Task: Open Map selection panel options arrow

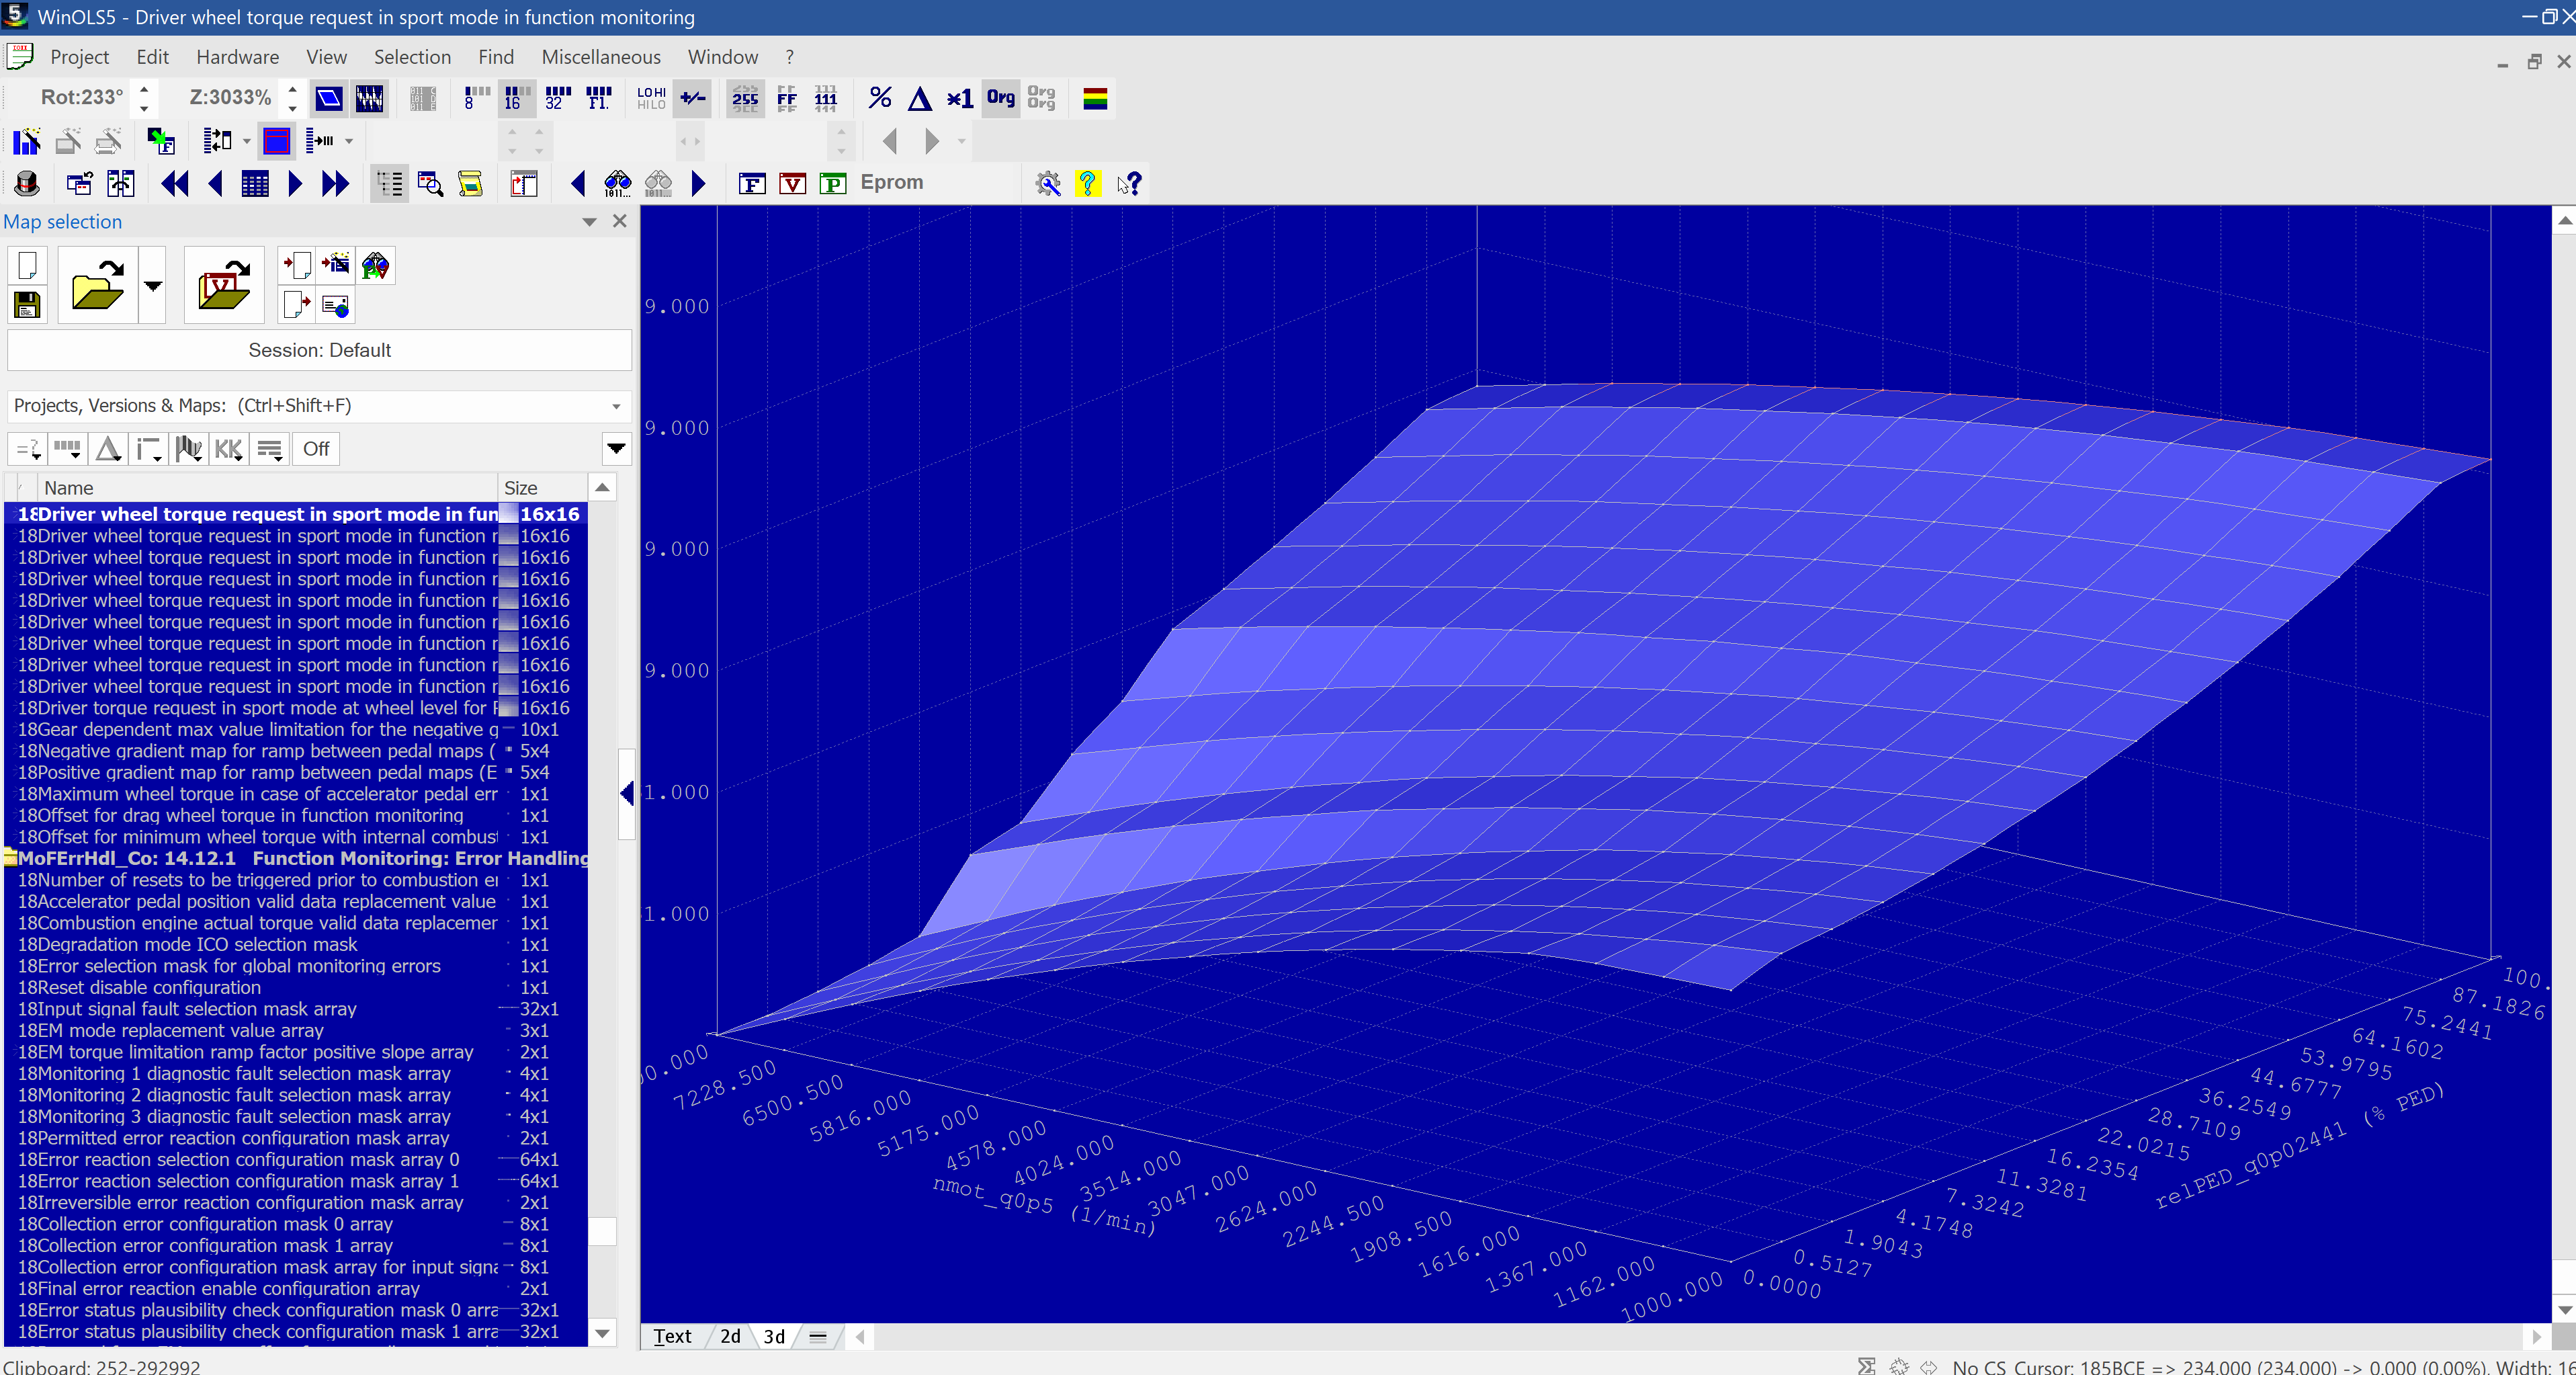Action: click(x=589, y=222)
